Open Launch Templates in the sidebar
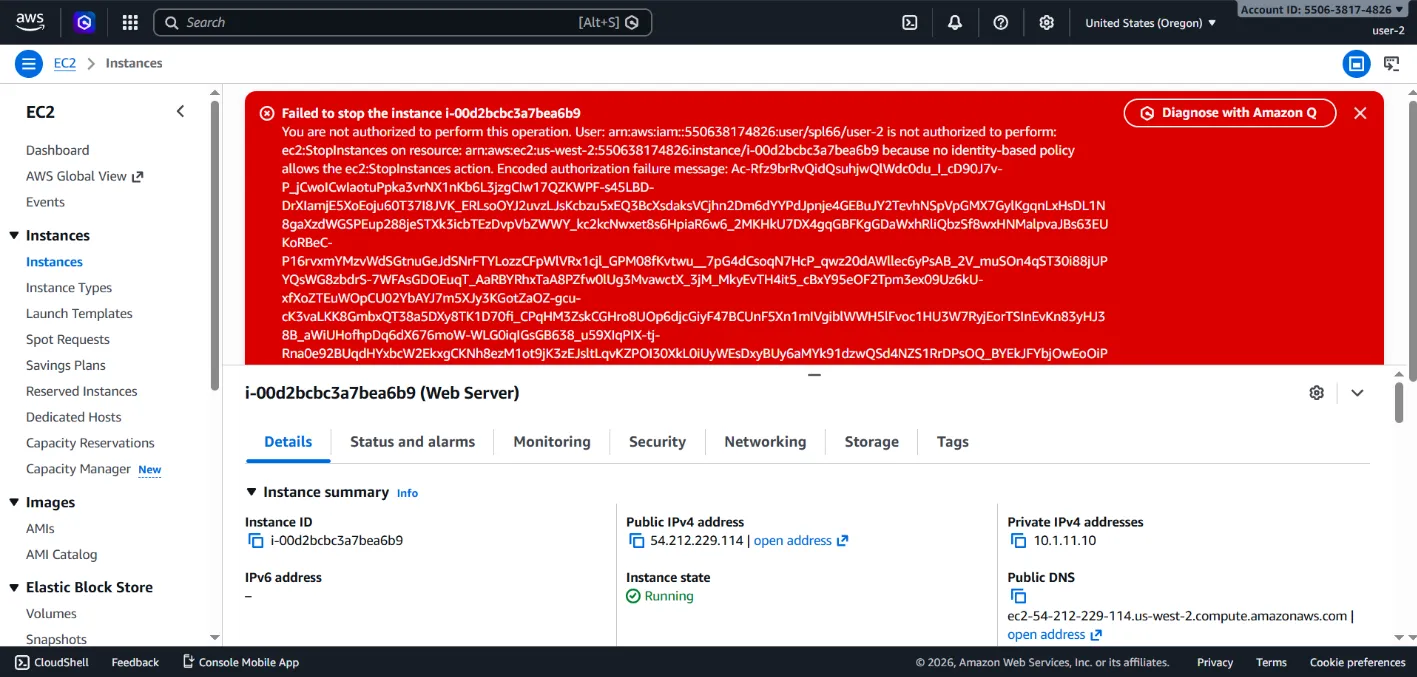The image size is (1417, 677). (x=79, y=314)
